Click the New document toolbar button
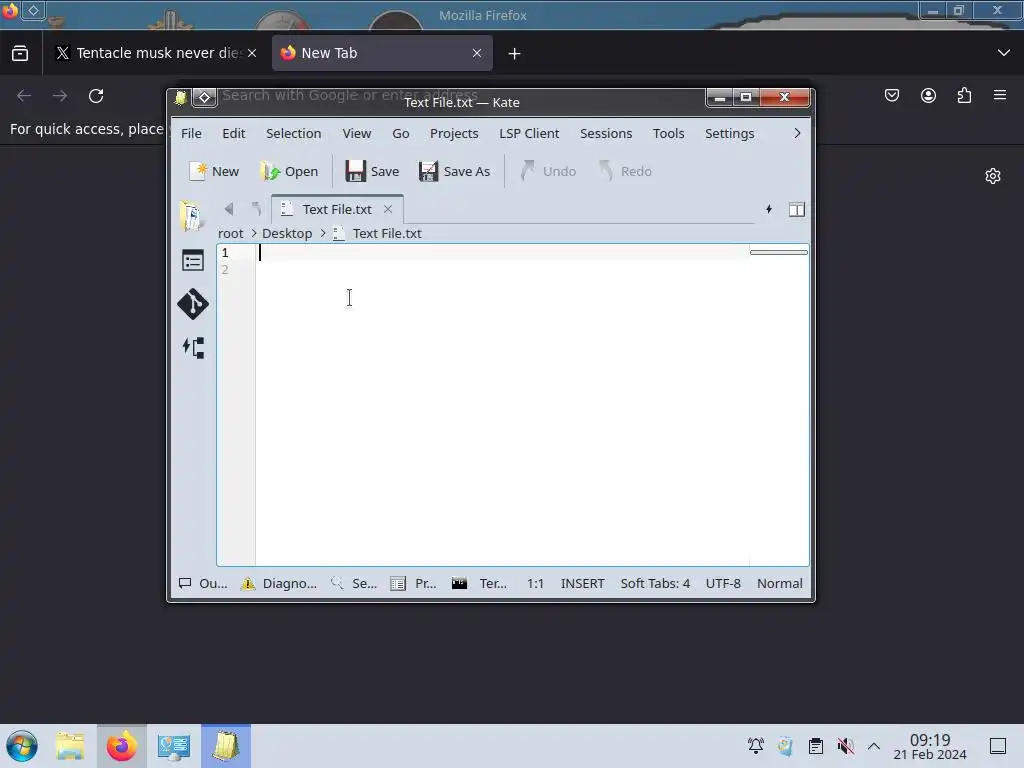 (214, 171)
